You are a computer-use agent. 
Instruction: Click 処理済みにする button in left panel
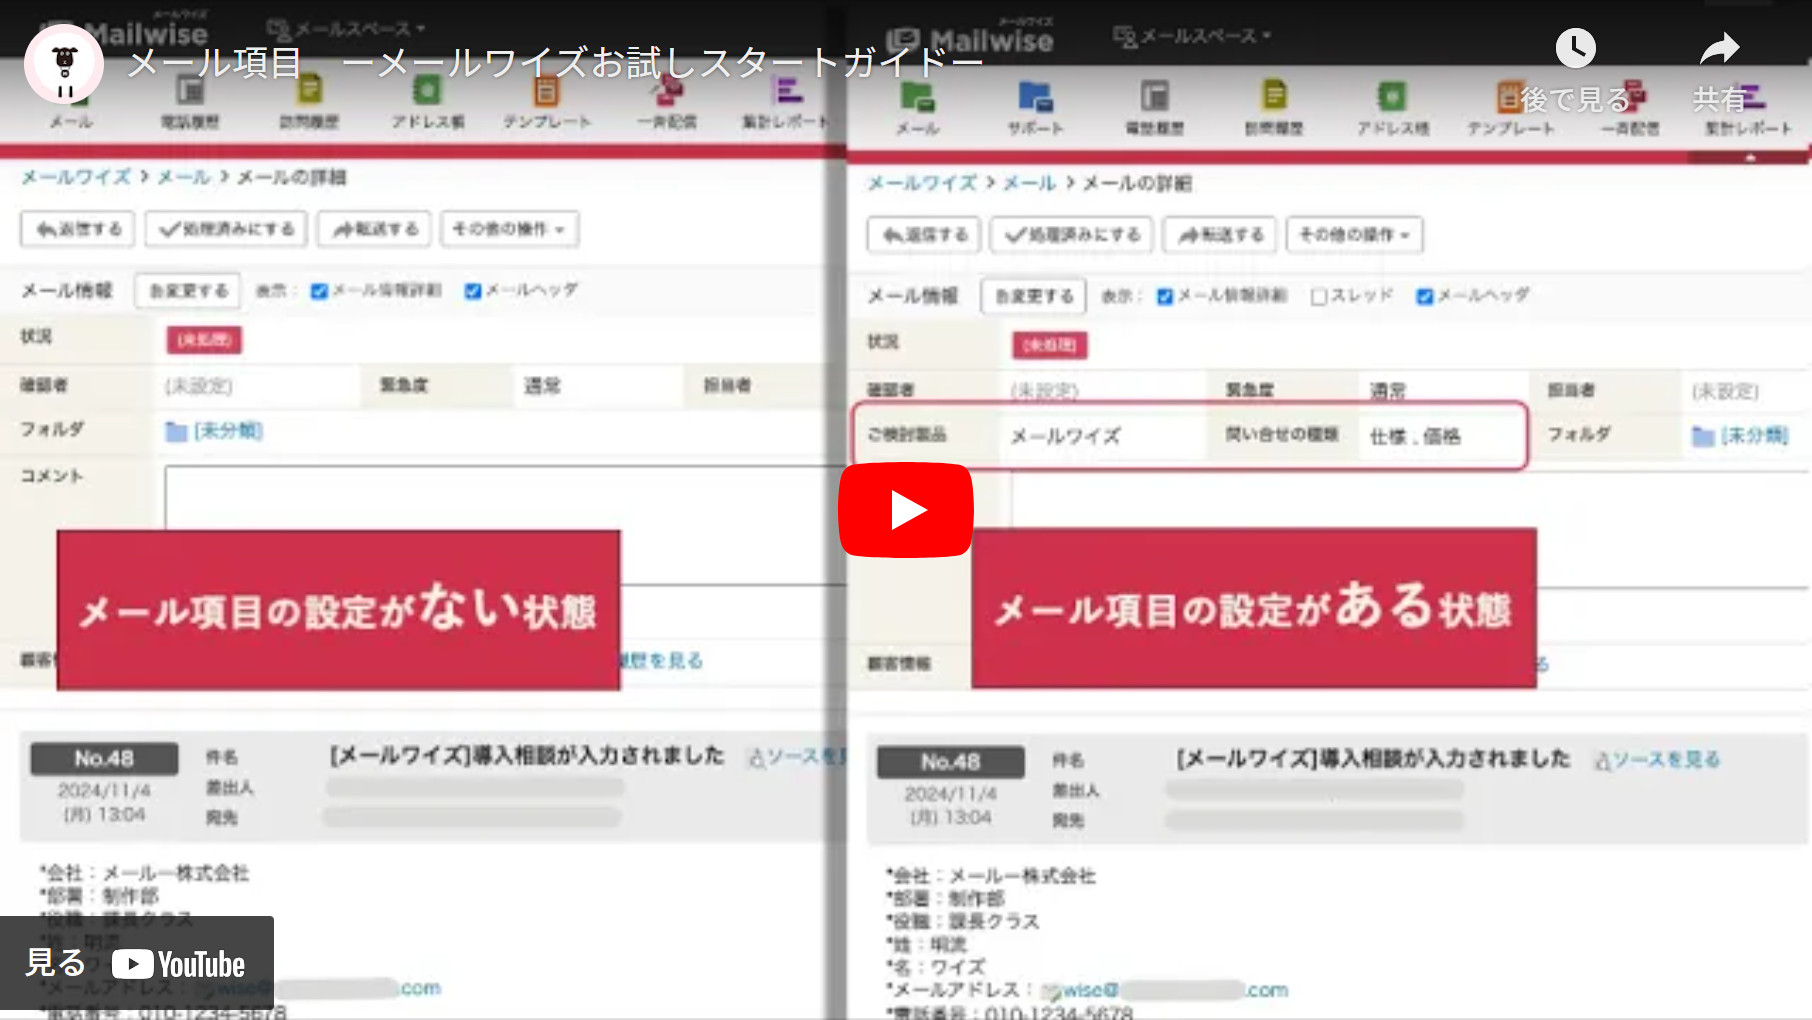(x=227, y=229)
